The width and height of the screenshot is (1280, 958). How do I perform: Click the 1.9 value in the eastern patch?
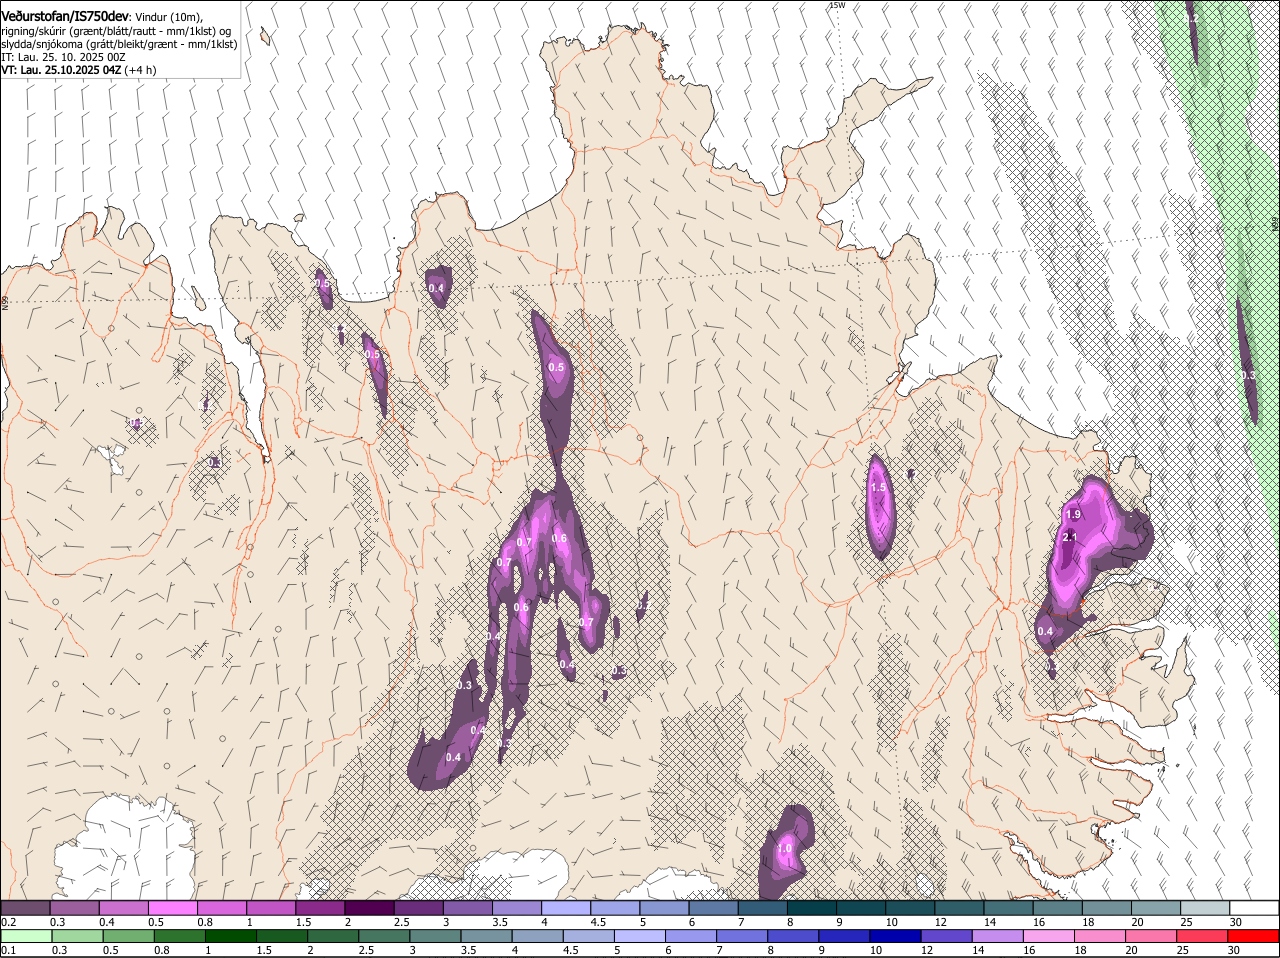pyautogui.click(x=1074, y=514)
